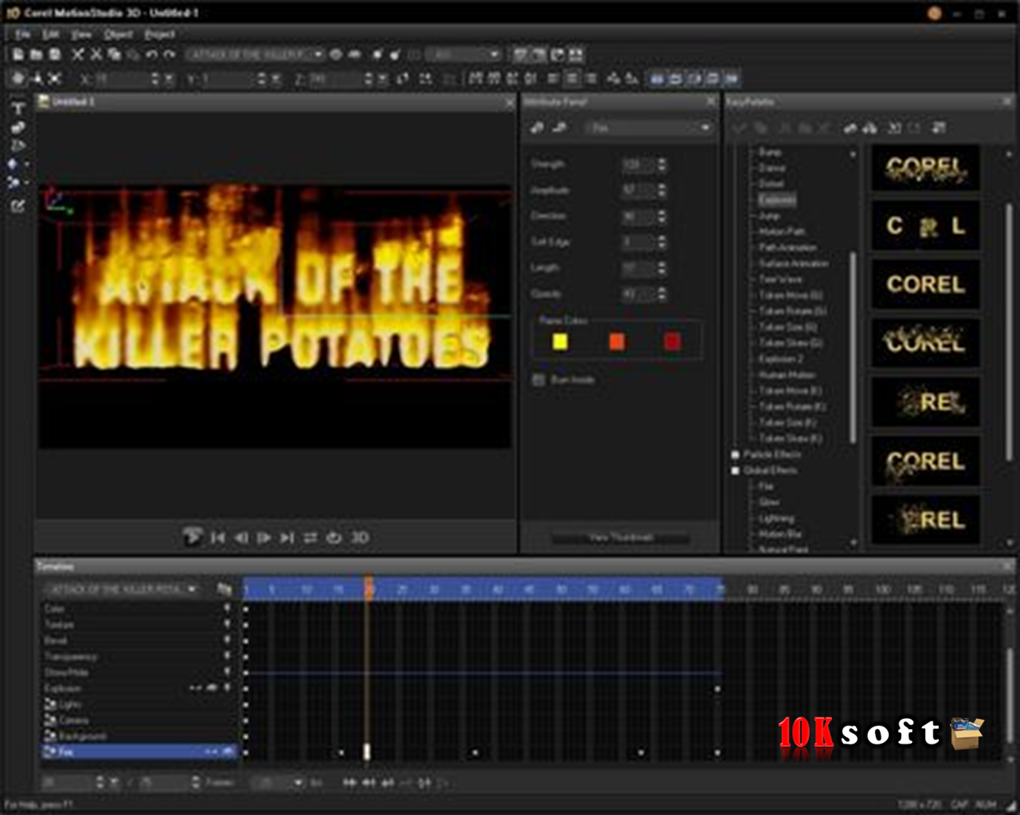Close the Attribute Panel
This screenshot has height=815, width=1020.
coord(710,101)
